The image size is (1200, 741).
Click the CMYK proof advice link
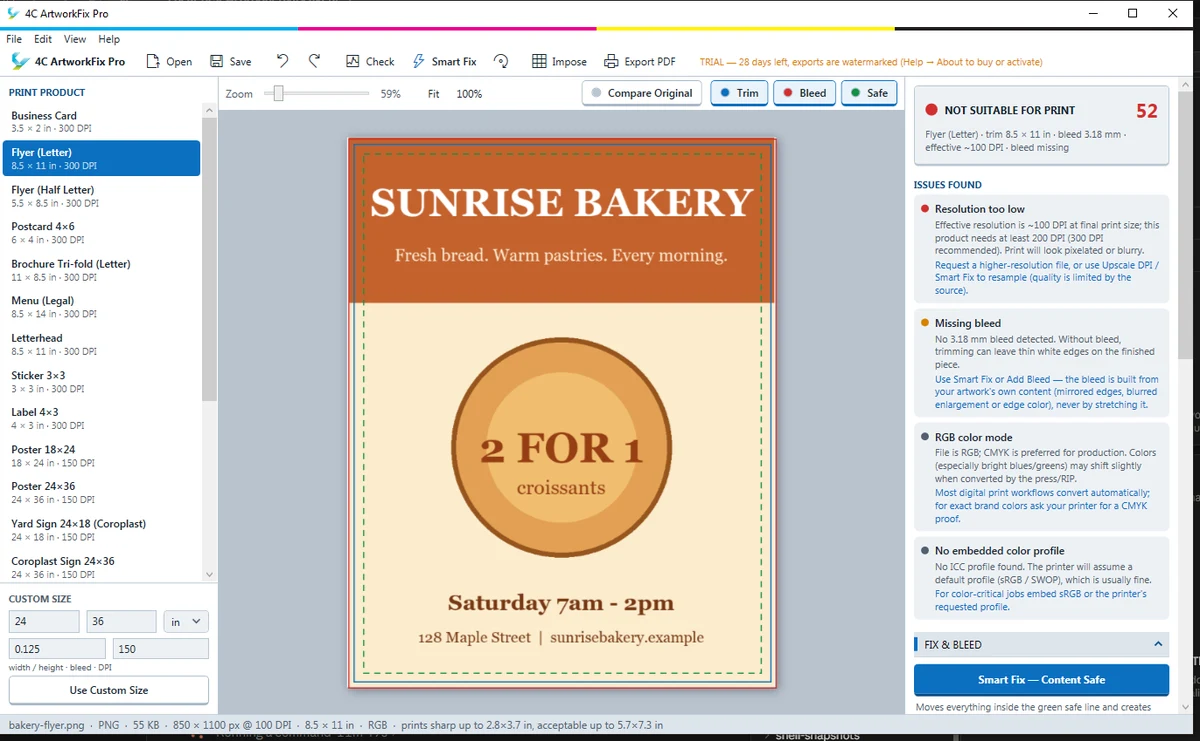pos(1042,506)
